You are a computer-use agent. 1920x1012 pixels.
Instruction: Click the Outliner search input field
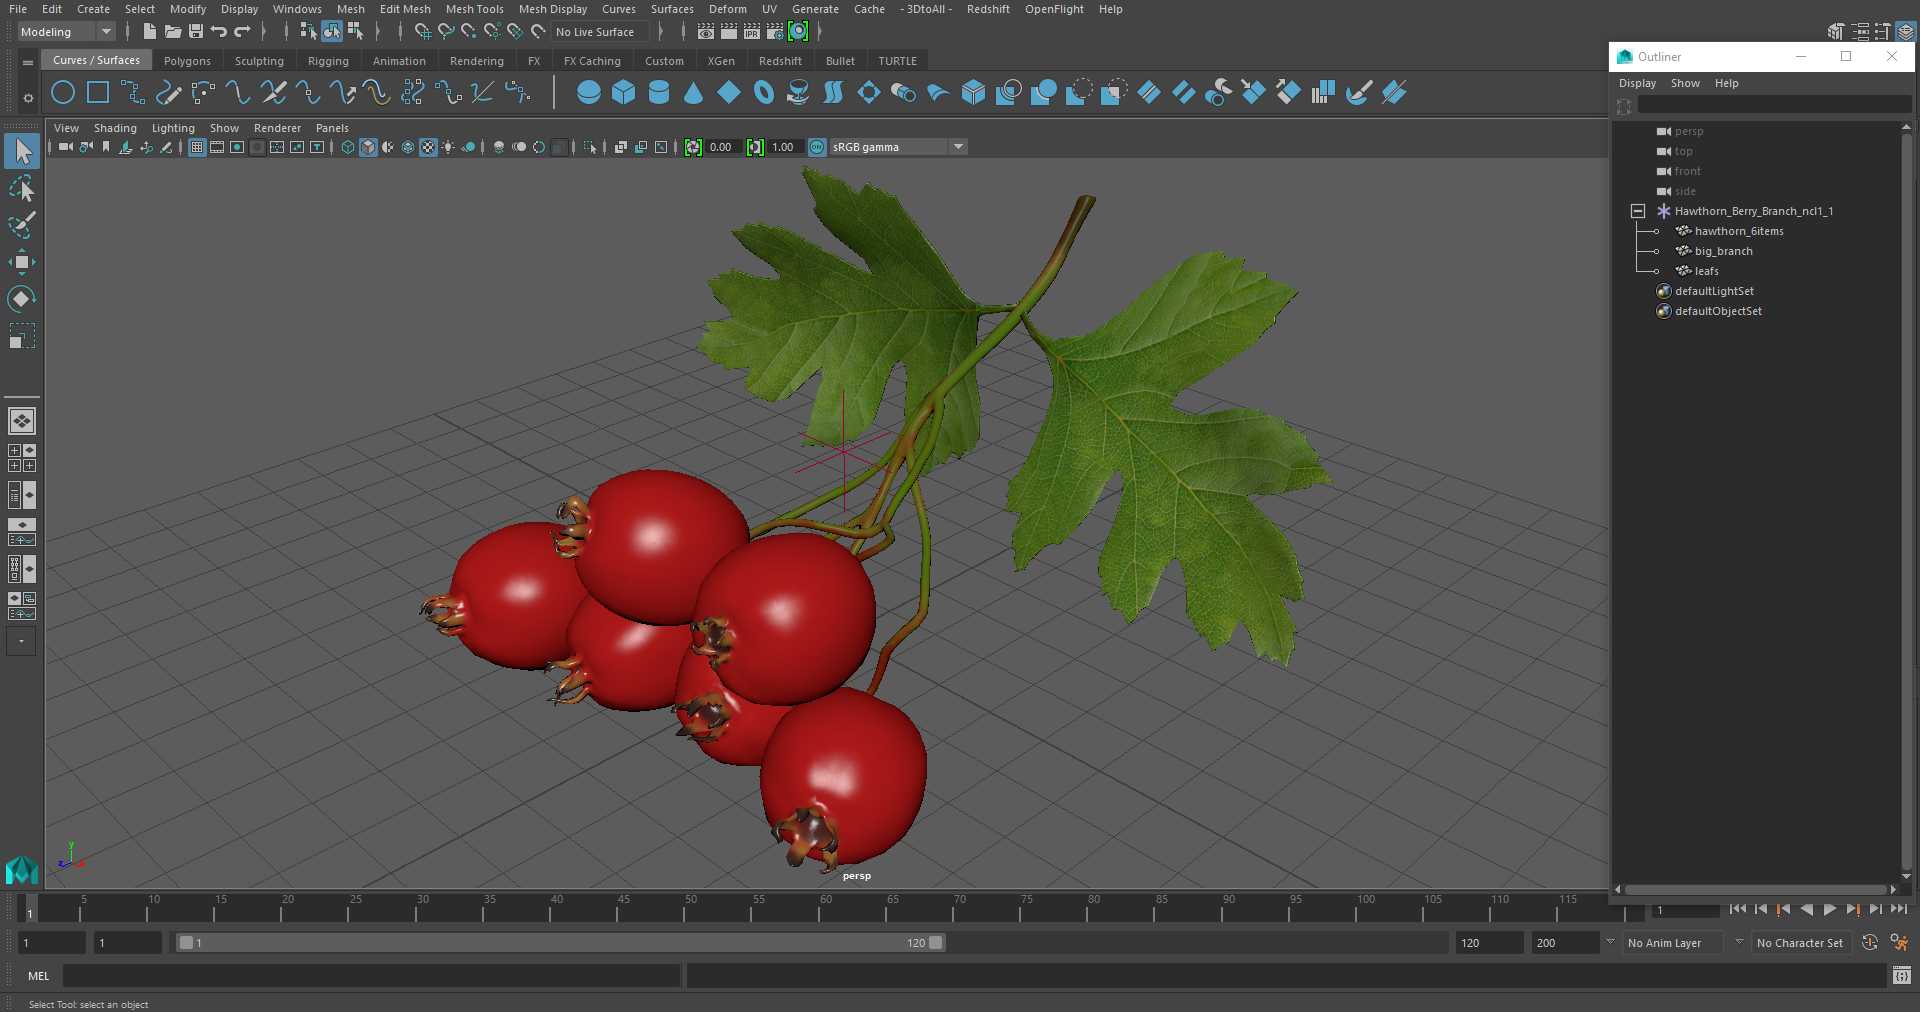[x=1773, y=106]
